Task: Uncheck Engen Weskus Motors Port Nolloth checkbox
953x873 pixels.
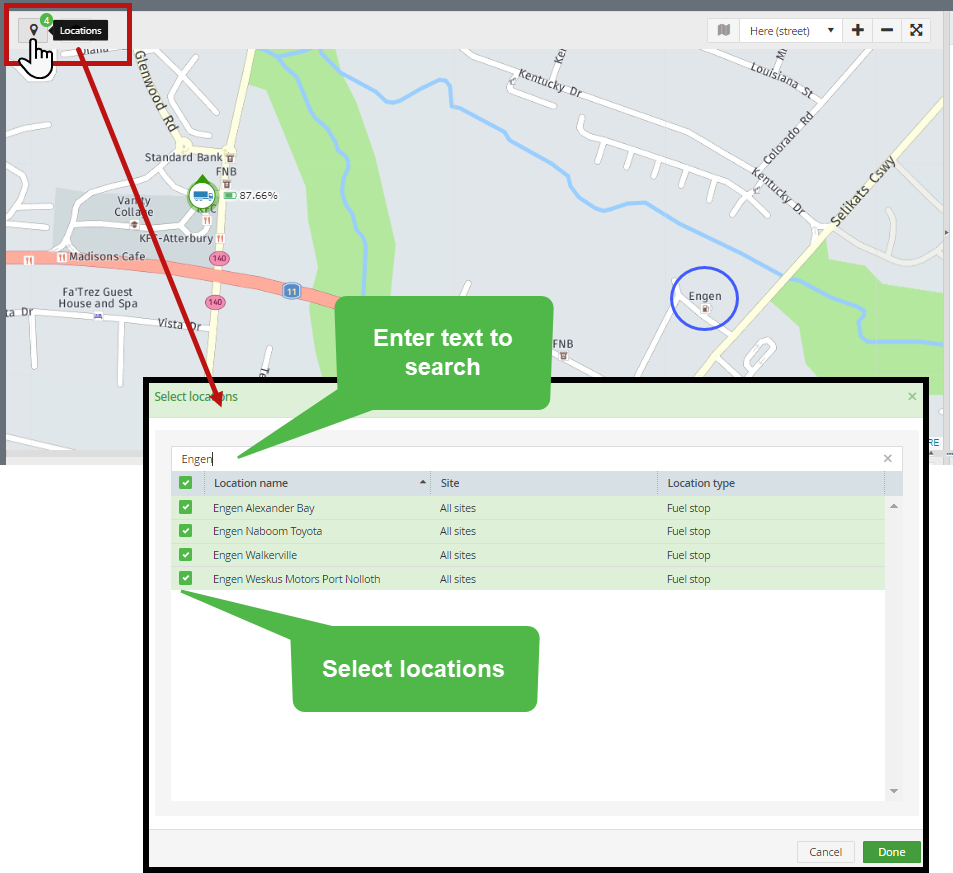Action: tap(185, 578)
